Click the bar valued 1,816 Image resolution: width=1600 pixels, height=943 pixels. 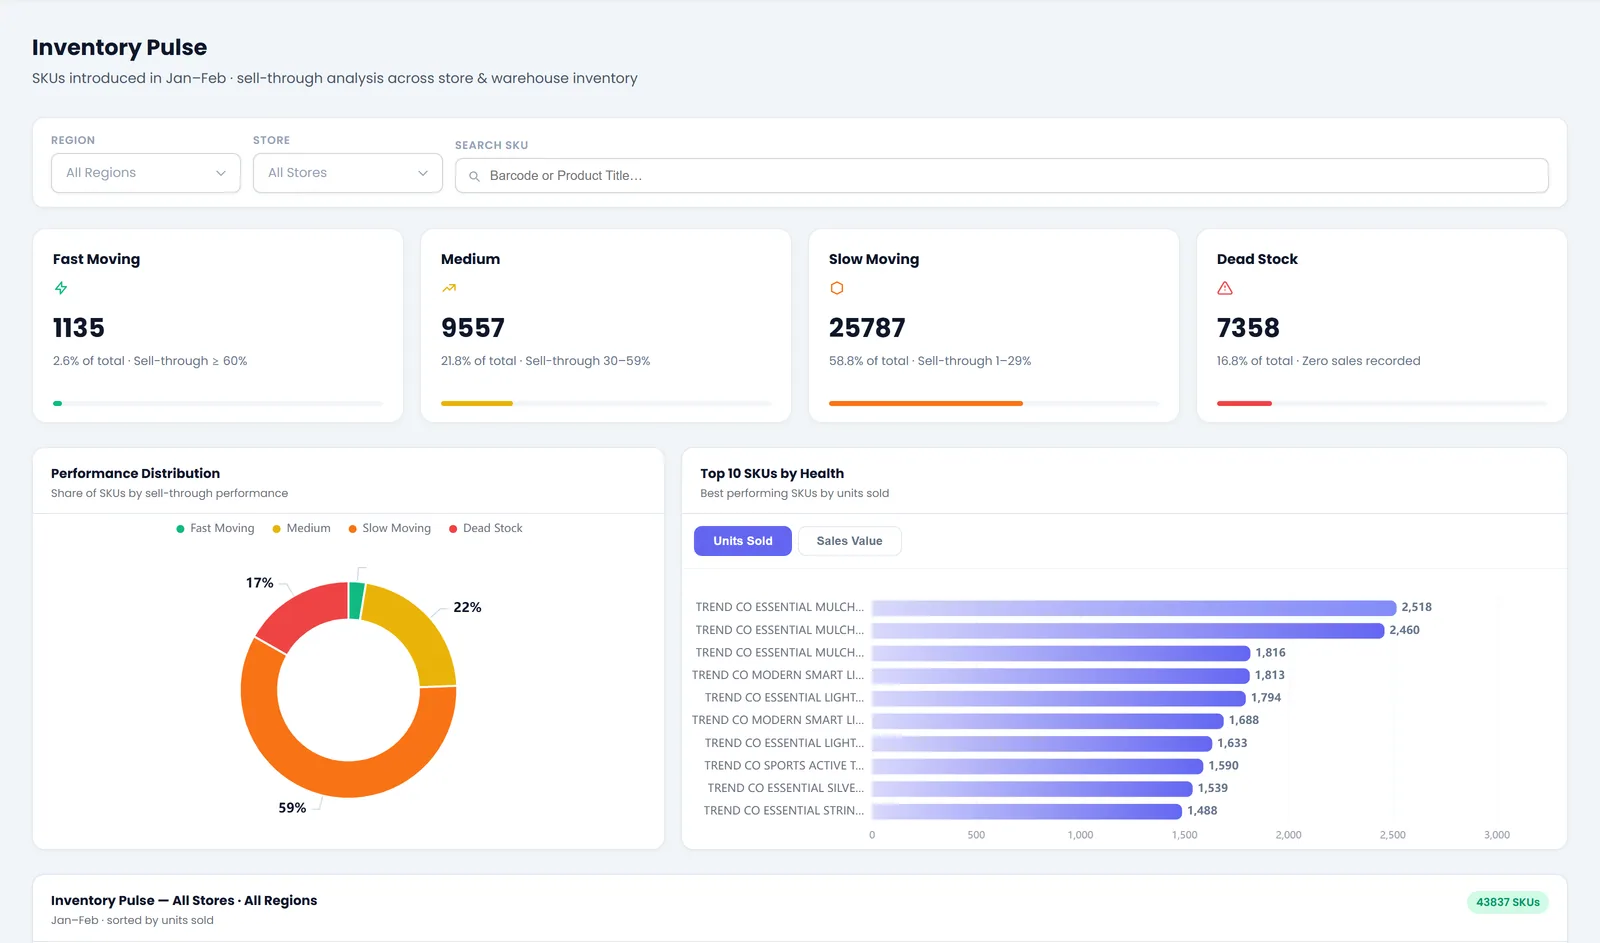pyautogui.click(x=1061, y=653)
